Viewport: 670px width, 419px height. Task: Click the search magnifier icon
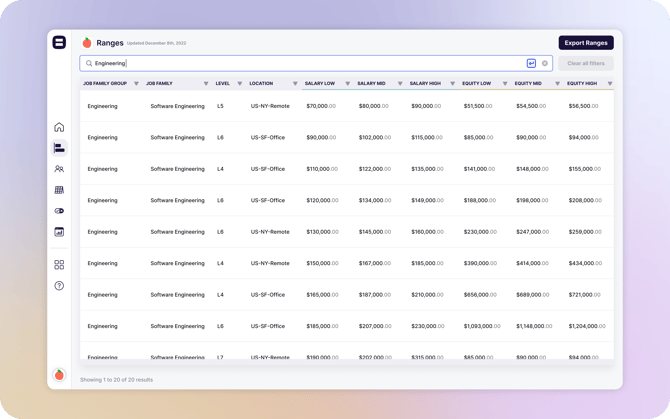(x=89, y=63)
